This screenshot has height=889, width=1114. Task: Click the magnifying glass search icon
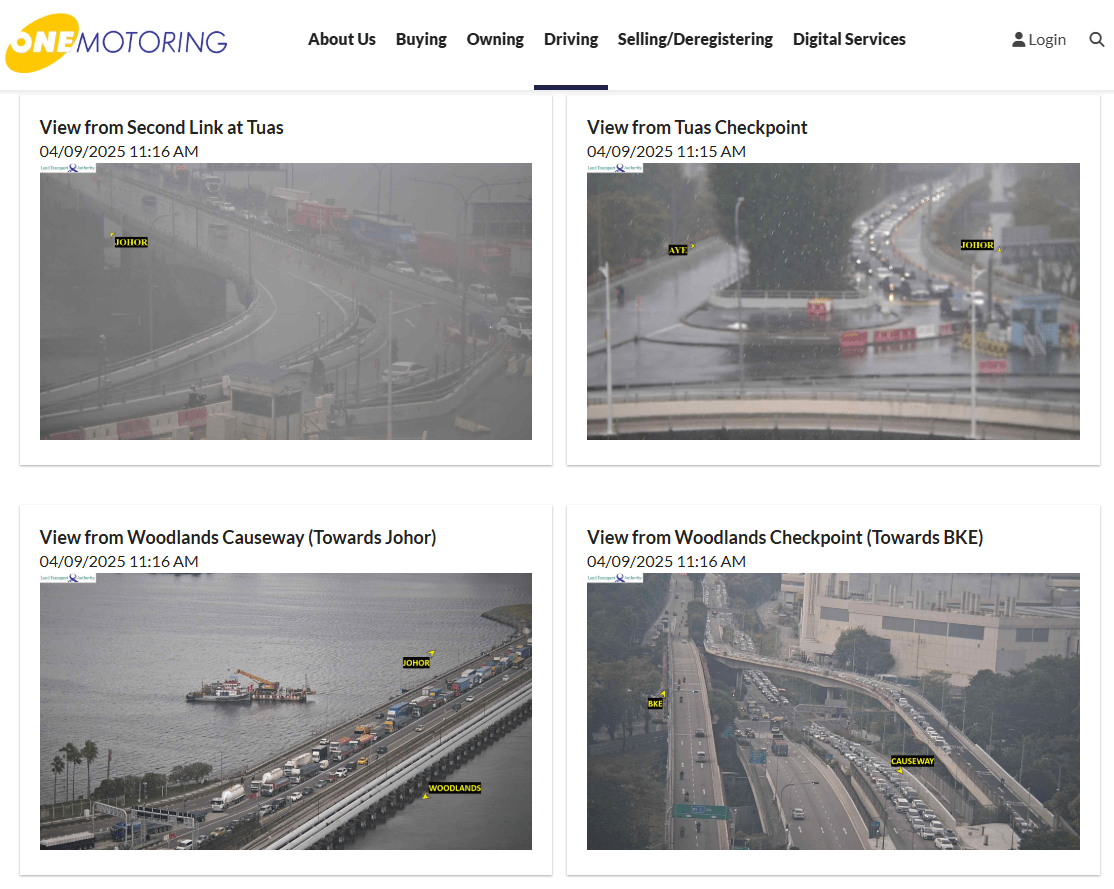click(1097, 40)
